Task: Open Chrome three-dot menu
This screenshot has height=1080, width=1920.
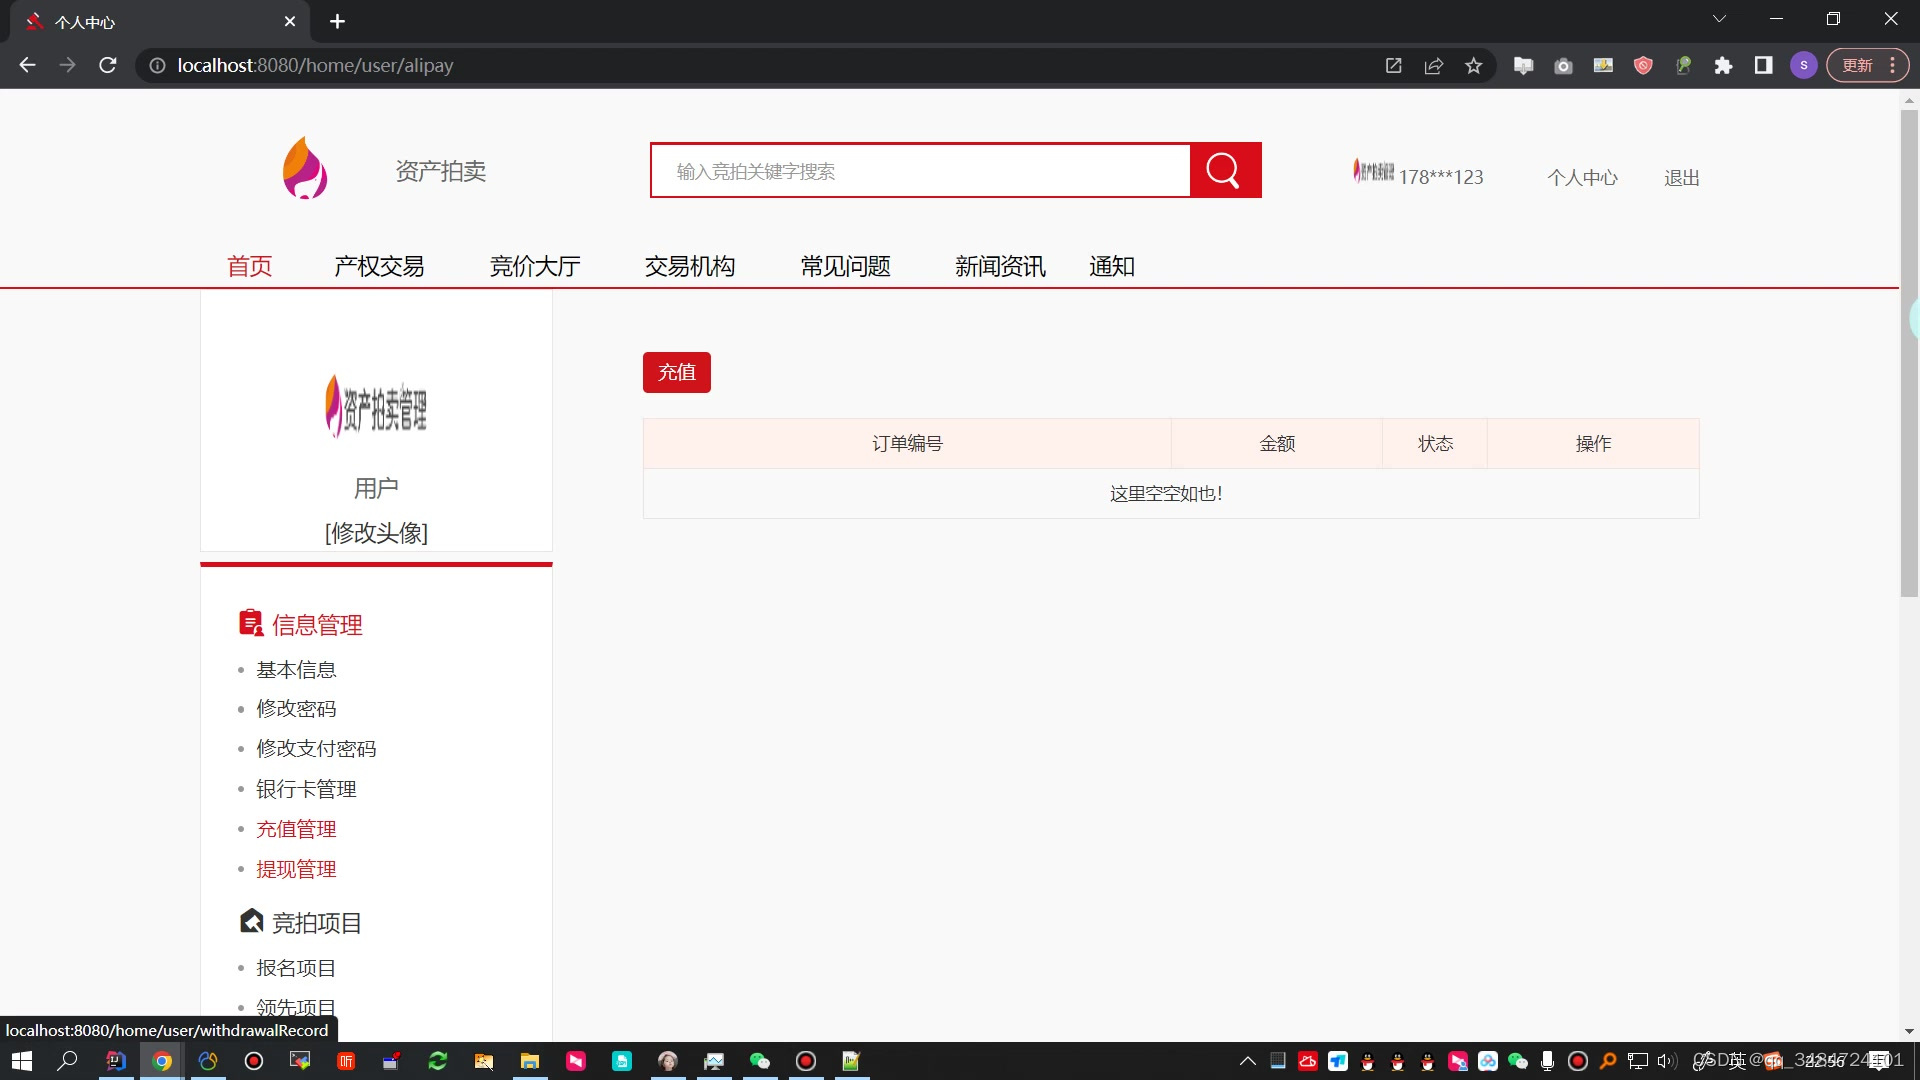Action: coord(1893,66)
